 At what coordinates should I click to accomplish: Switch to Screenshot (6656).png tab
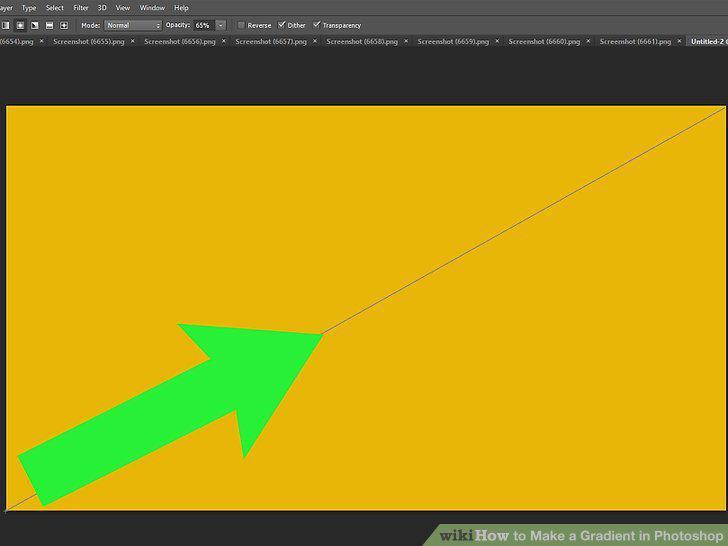coord(180,41)
